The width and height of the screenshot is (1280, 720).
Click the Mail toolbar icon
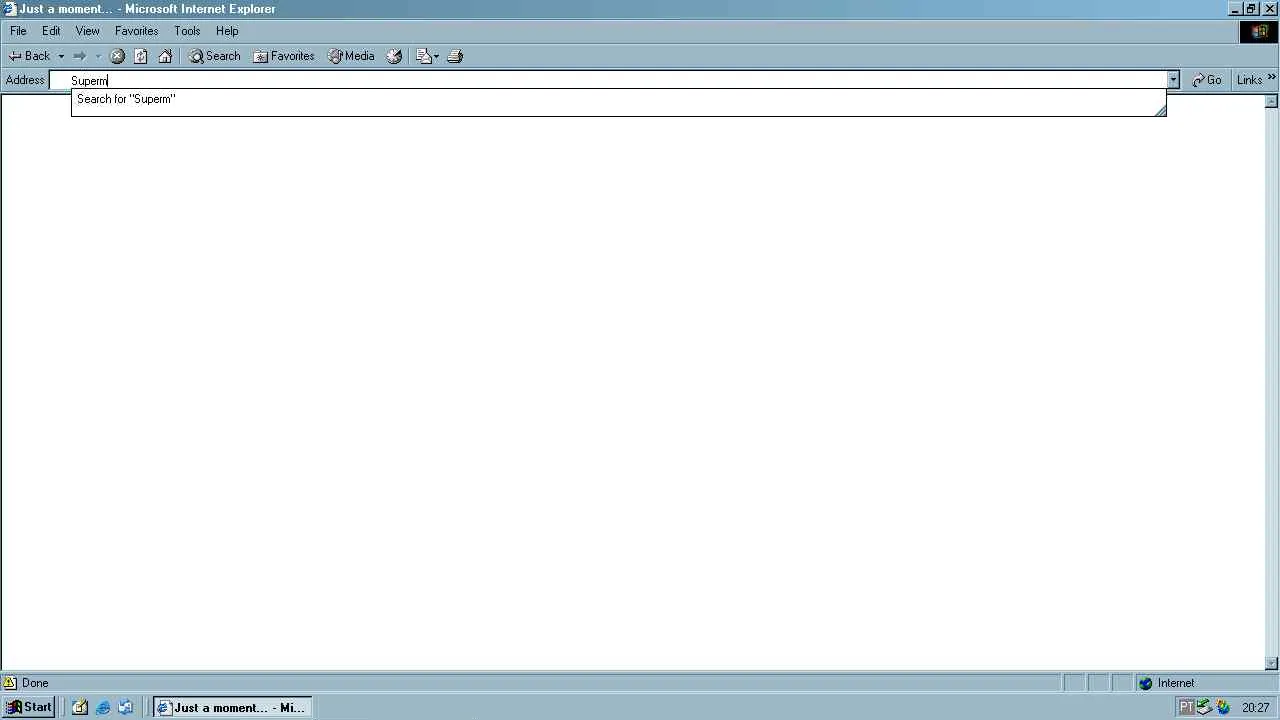click(427, 56)
